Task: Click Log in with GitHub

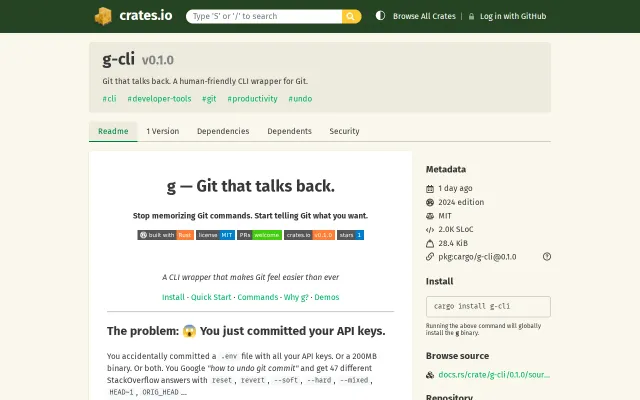Action: (513, 16)
